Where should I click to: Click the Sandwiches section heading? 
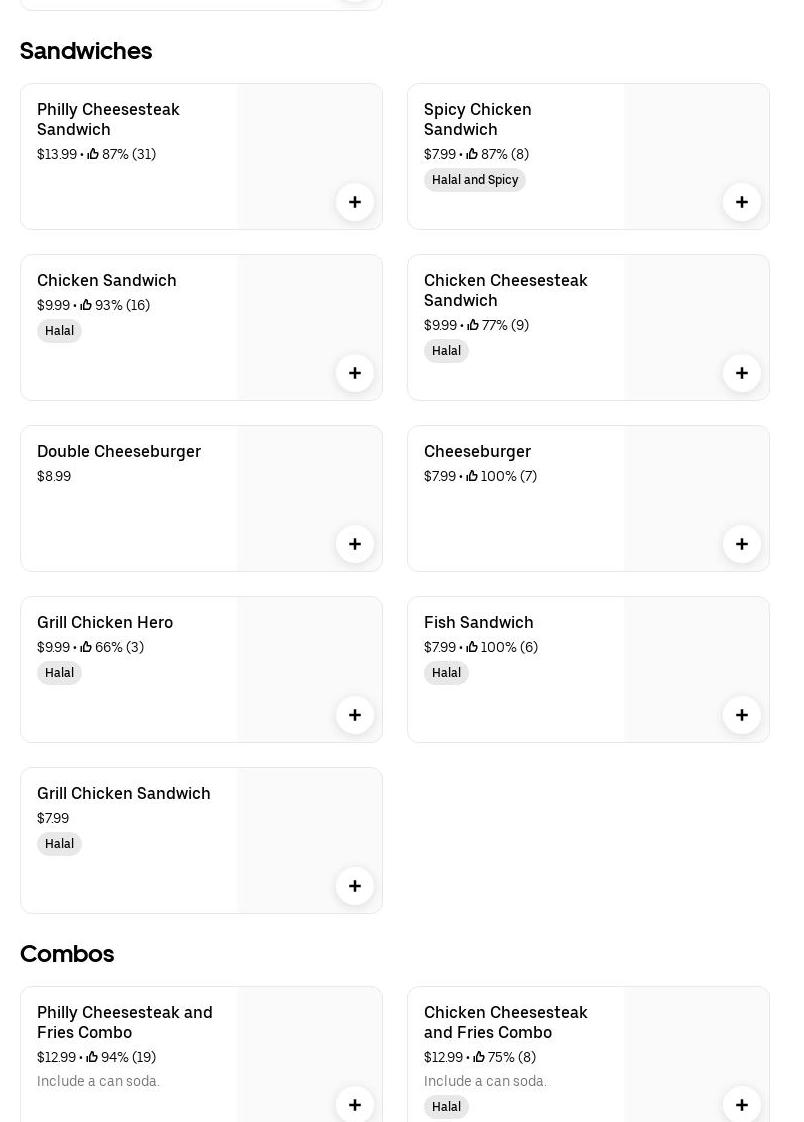pos(86,51)
